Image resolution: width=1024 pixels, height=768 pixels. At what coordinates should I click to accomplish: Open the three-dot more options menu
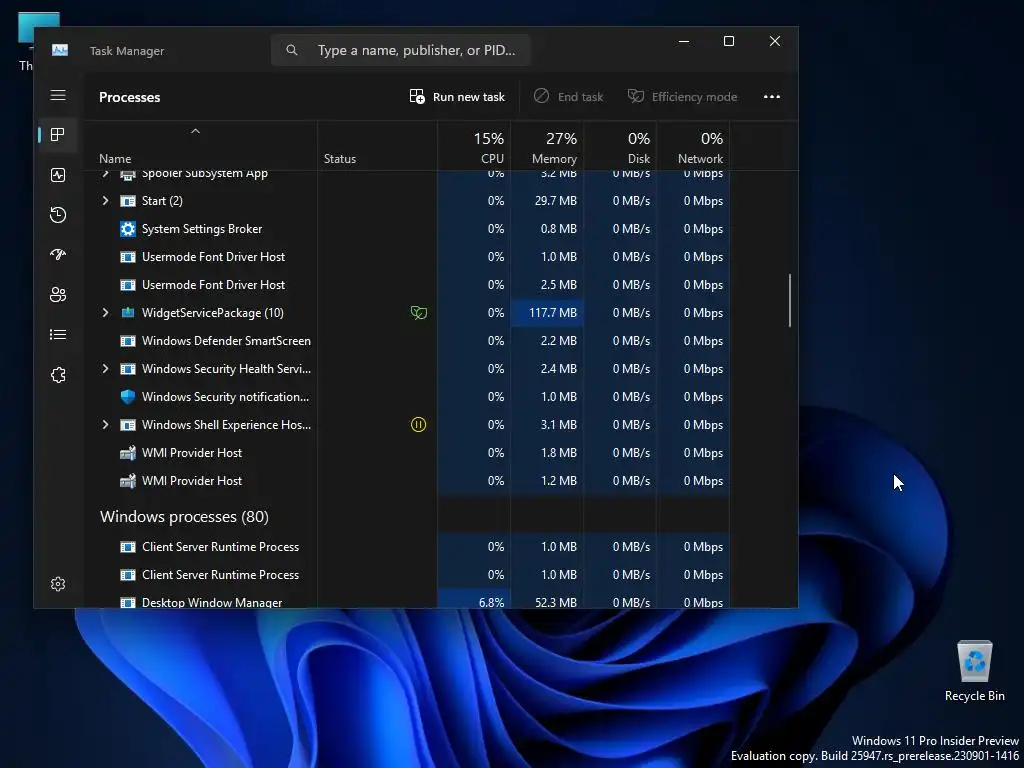[772, 97]
